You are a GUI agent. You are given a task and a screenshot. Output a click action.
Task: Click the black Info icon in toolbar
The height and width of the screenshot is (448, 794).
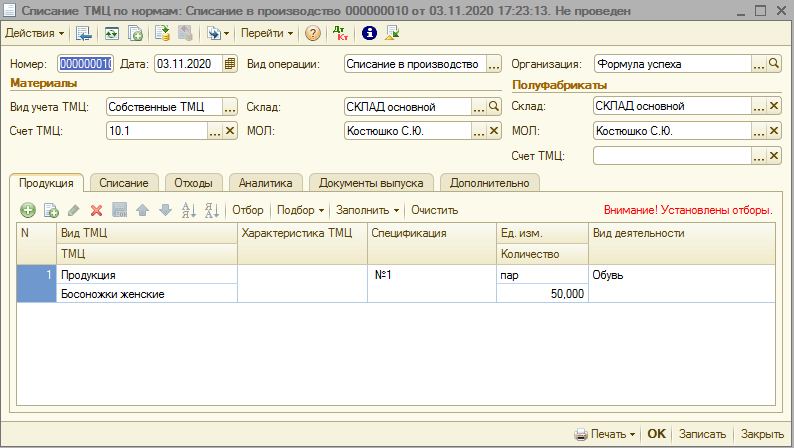click(x=368, y=33)
